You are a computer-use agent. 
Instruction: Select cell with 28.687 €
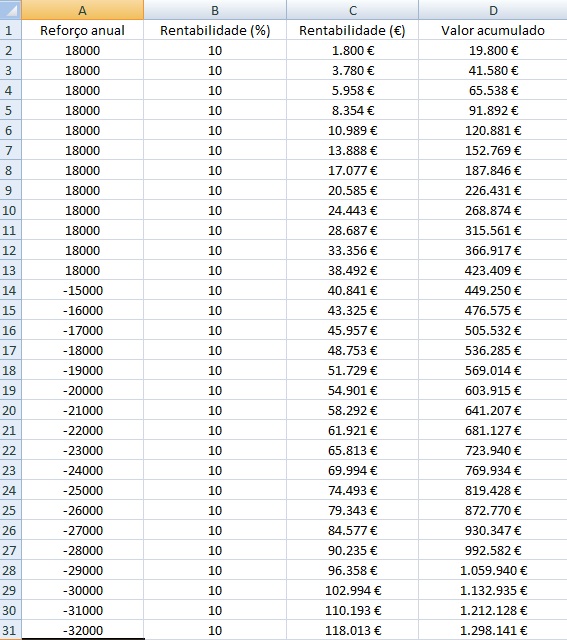(x=352, y=230)
